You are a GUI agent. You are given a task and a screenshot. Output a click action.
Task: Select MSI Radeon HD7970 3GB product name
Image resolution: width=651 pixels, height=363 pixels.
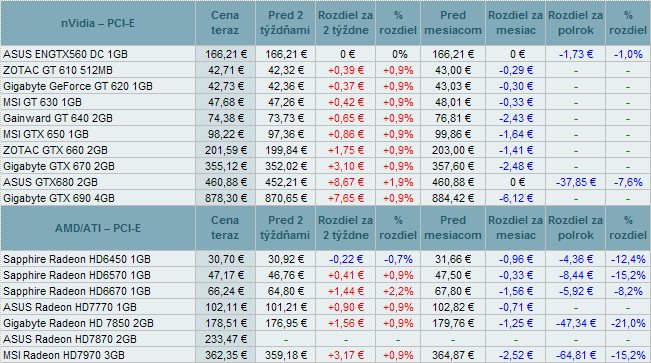click(64, 355)
